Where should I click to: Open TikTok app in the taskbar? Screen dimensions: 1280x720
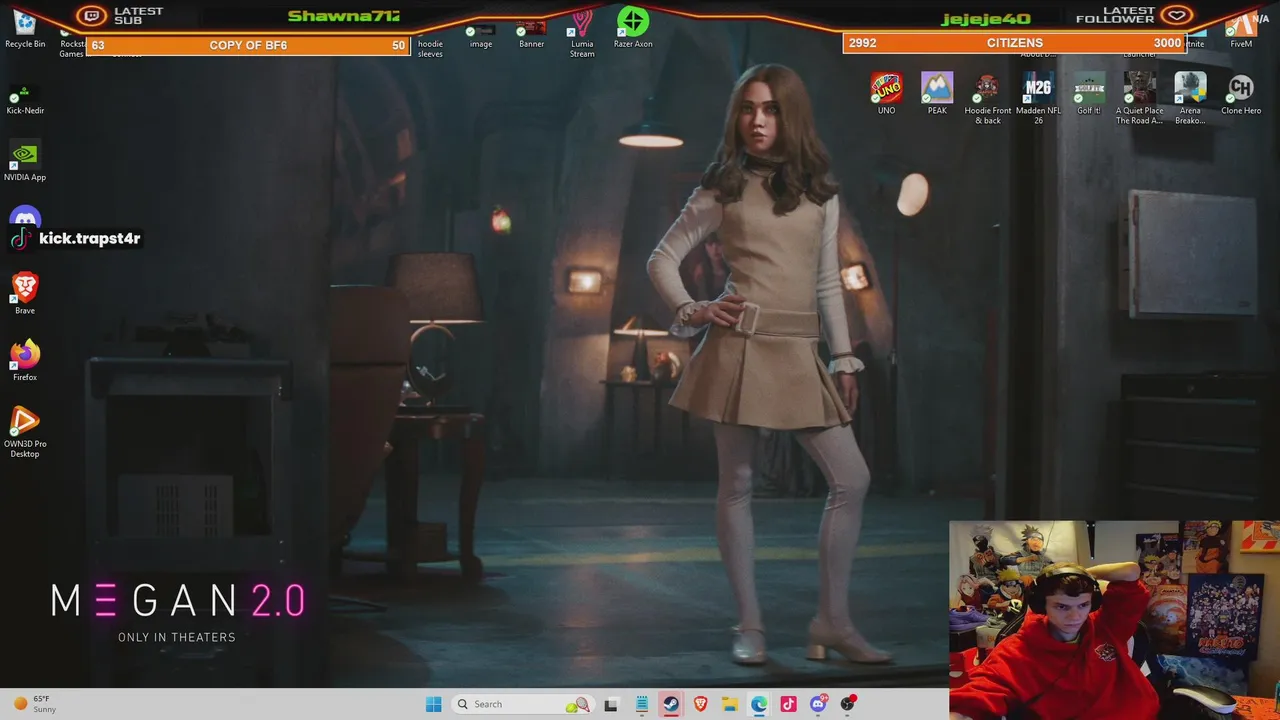tap(789, 704)
